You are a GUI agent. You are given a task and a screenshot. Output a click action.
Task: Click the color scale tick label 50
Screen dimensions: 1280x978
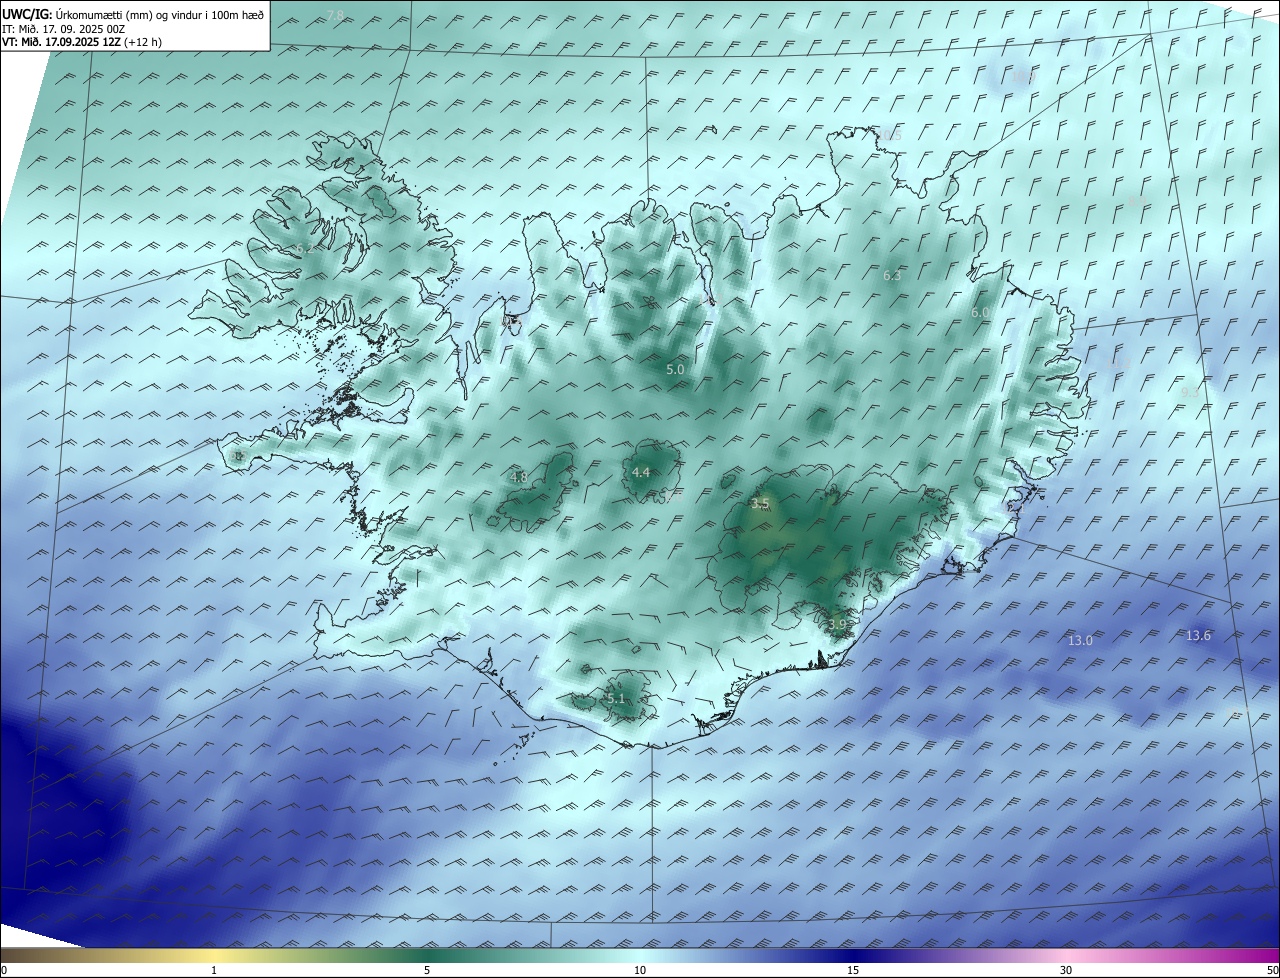point(1273,970)
